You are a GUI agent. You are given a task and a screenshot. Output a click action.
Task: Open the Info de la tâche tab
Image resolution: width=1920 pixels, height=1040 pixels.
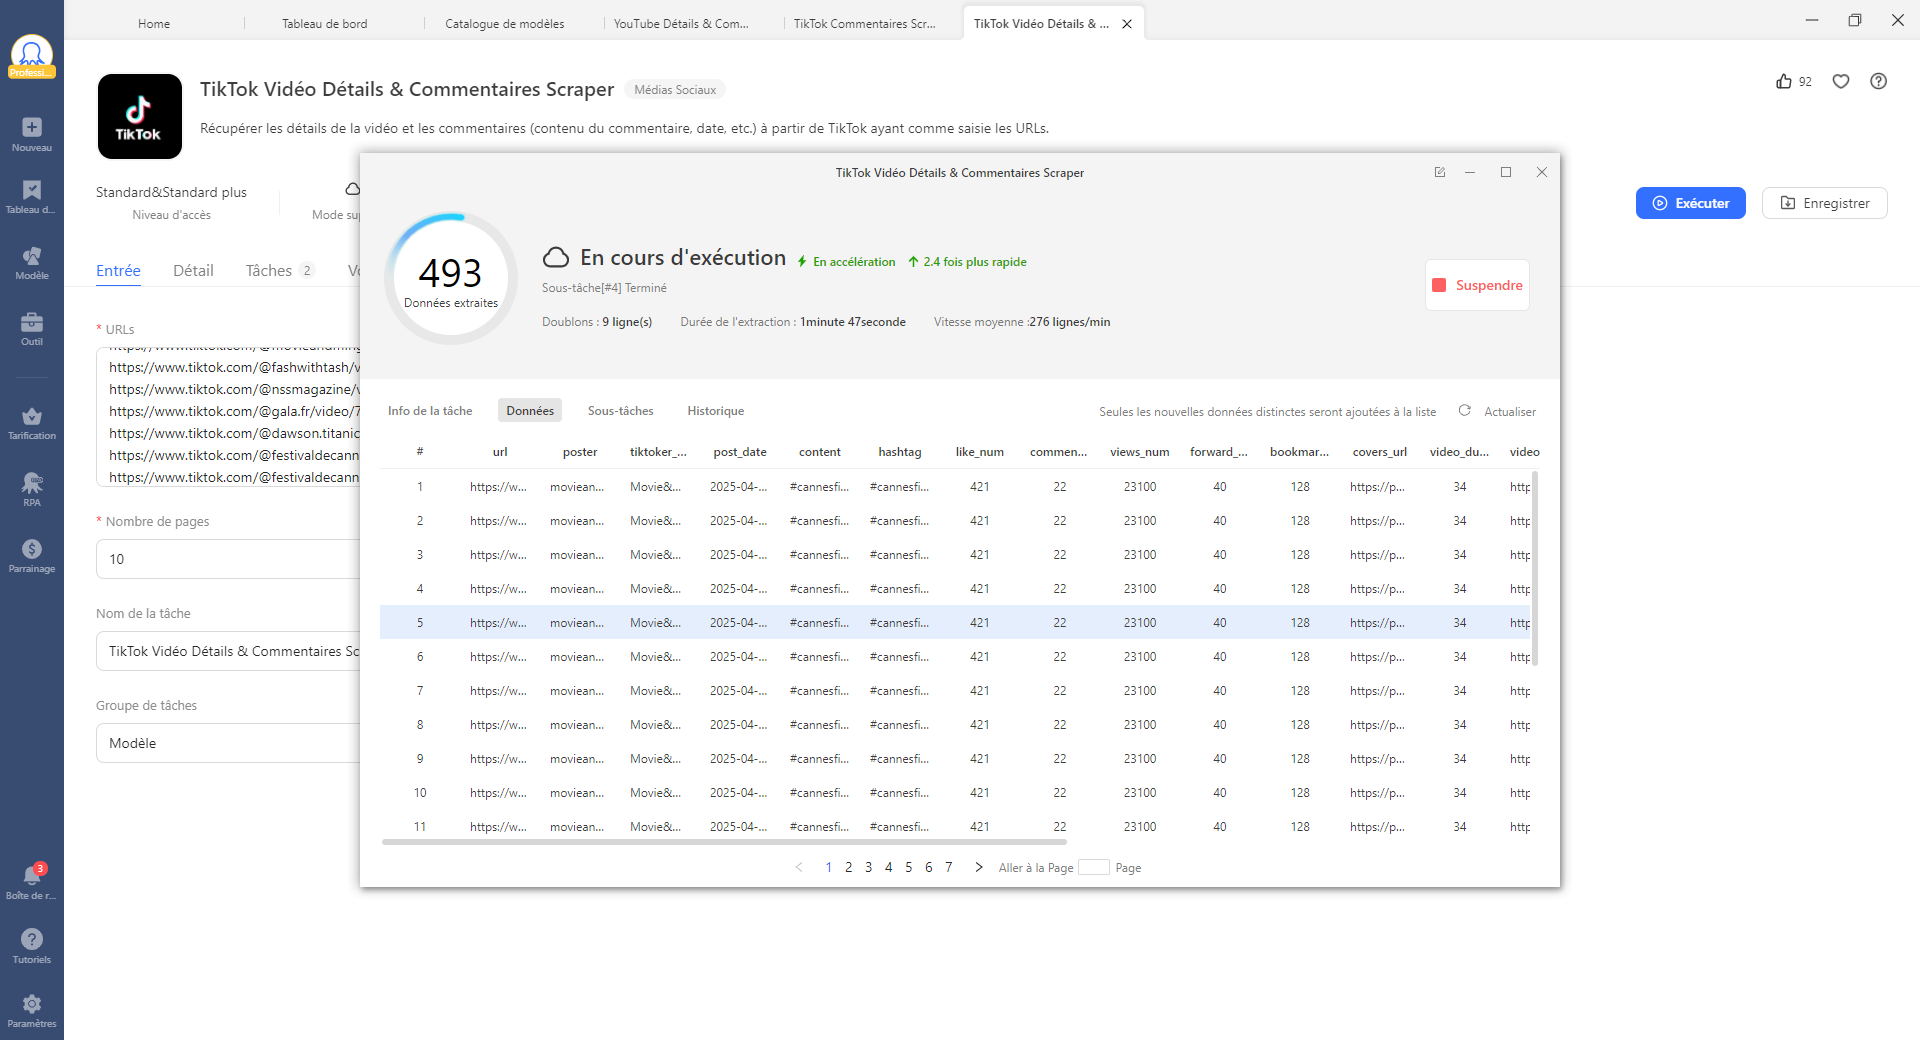(430, 411)
